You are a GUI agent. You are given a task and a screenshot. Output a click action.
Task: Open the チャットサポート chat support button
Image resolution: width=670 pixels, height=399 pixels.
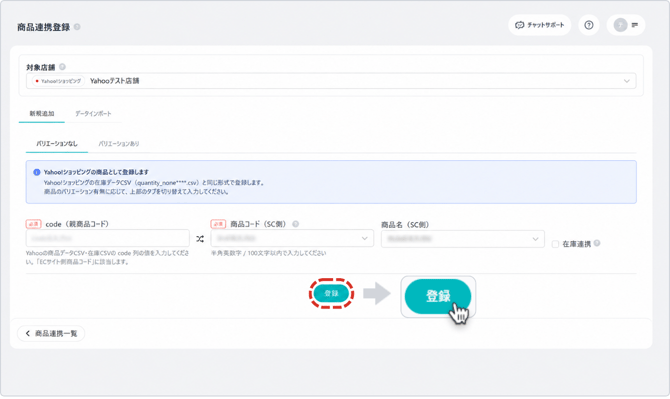click(539, 25)
